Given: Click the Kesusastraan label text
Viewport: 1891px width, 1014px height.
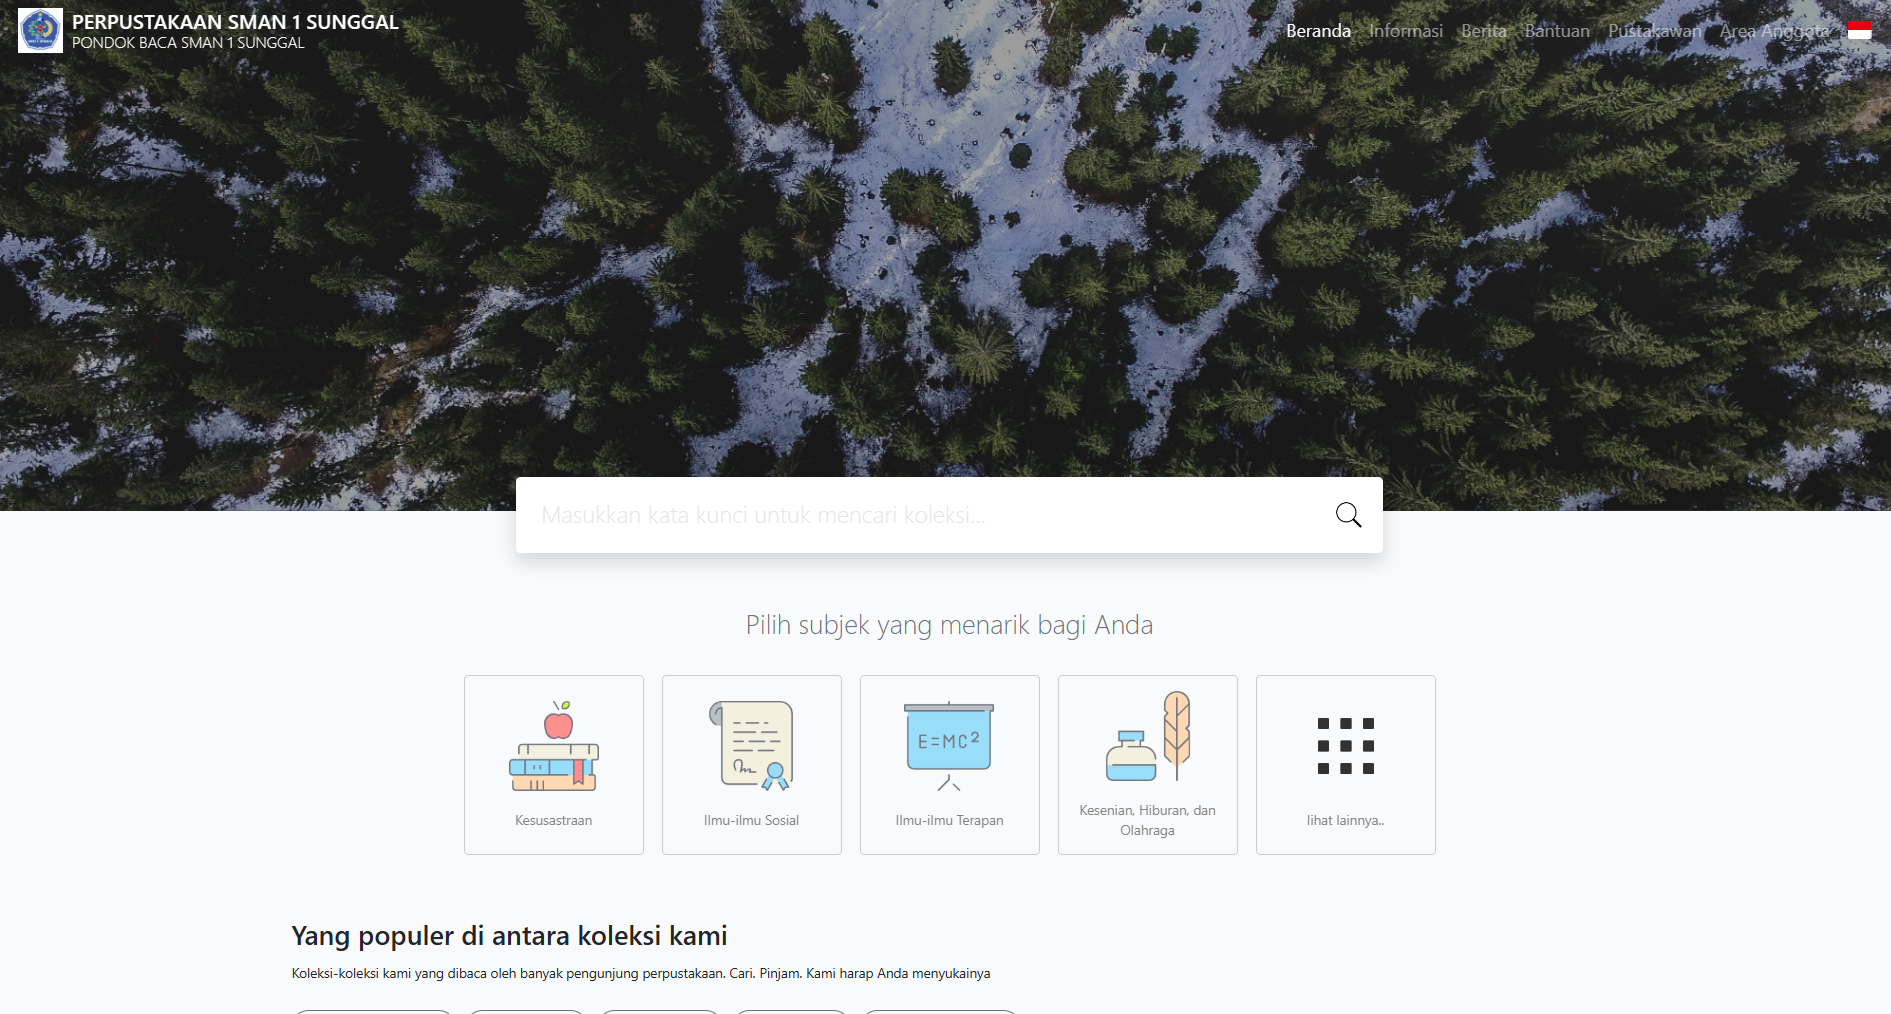Looking at the screenshot, I should coord(554,820).
